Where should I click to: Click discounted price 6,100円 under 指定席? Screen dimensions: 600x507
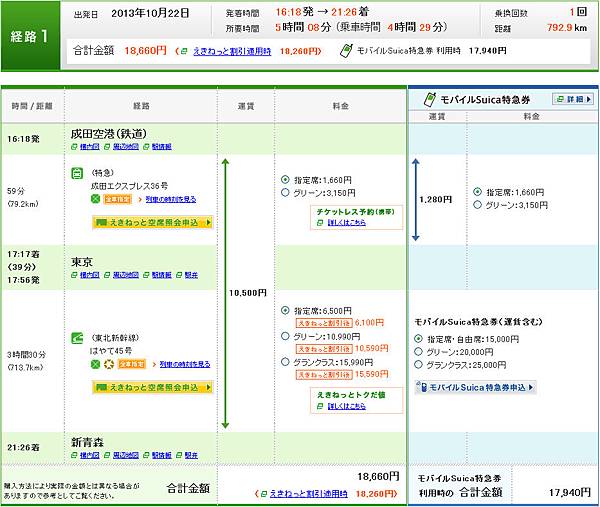pyautogui.click(x=369, y=323)
